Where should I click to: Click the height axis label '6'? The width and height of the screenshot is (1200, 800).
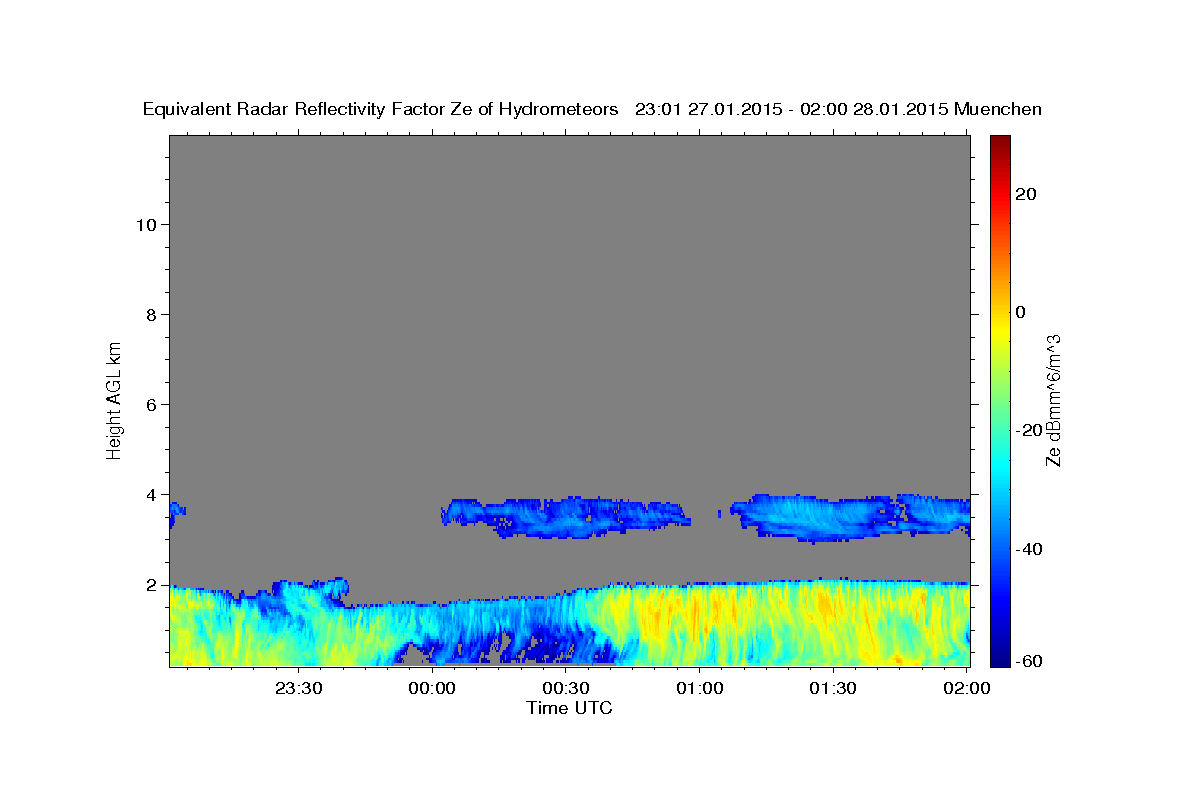tap(152, 404)
